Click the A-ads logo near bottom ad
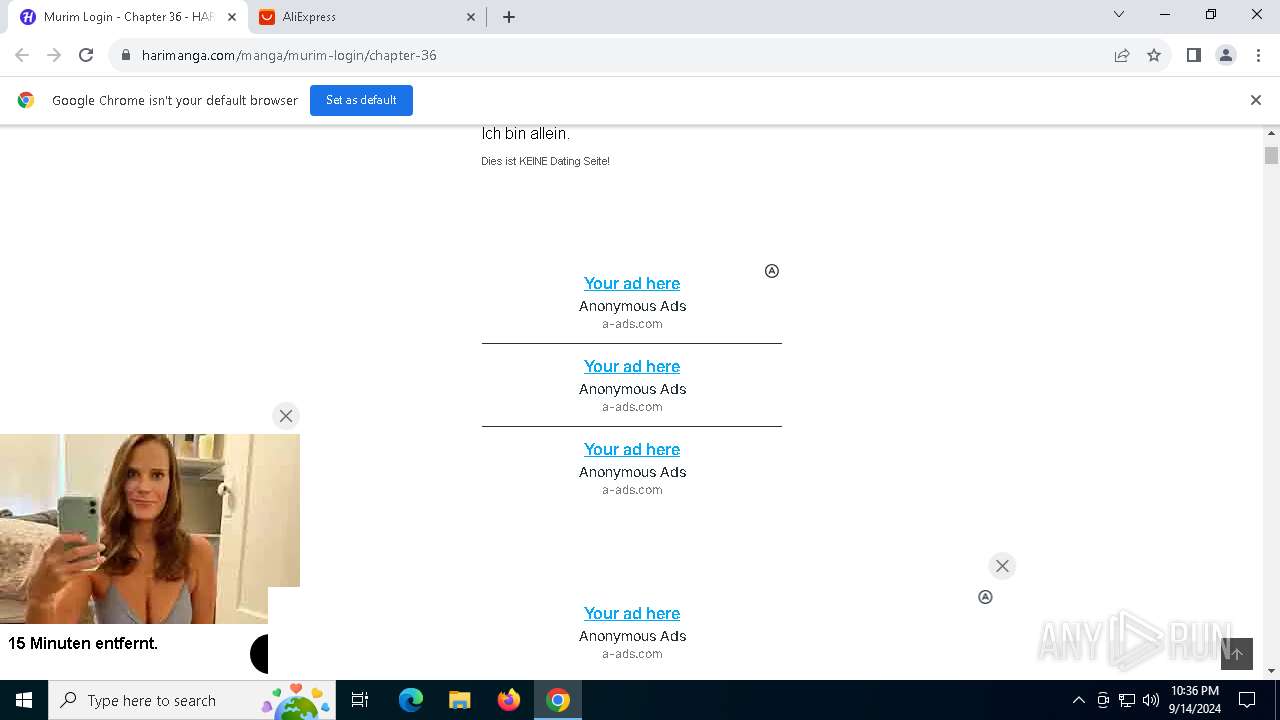 tap(985, 597)
